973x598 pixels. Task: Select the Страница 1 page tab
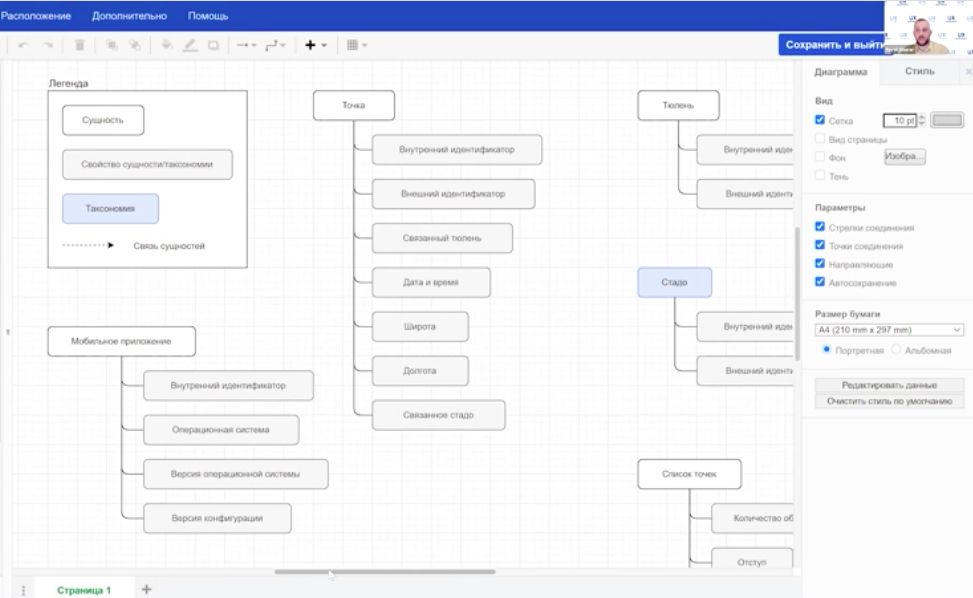(x=84, y=590)
